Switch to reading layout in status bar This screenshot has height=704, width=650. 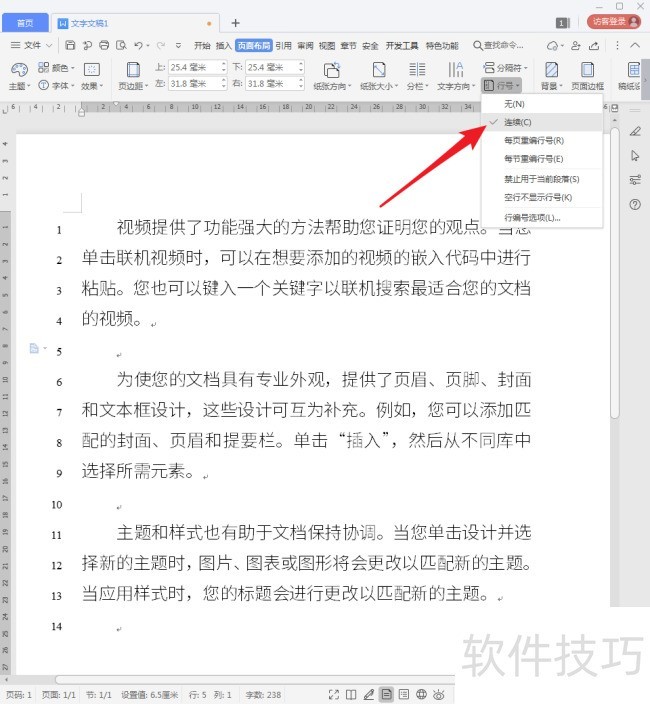(351, 695)
